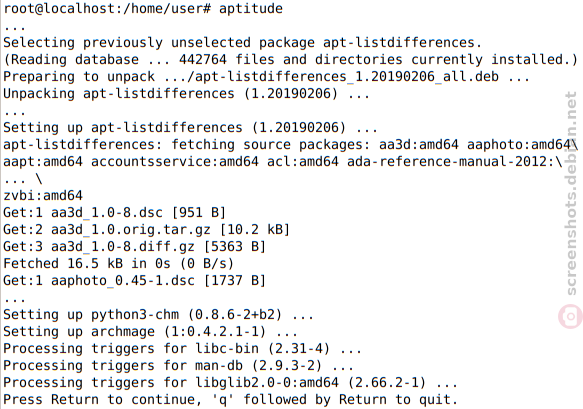Click the 'aaphoto_0.45-1.dsc' line
583x409 pixels.
pos(135,280)
